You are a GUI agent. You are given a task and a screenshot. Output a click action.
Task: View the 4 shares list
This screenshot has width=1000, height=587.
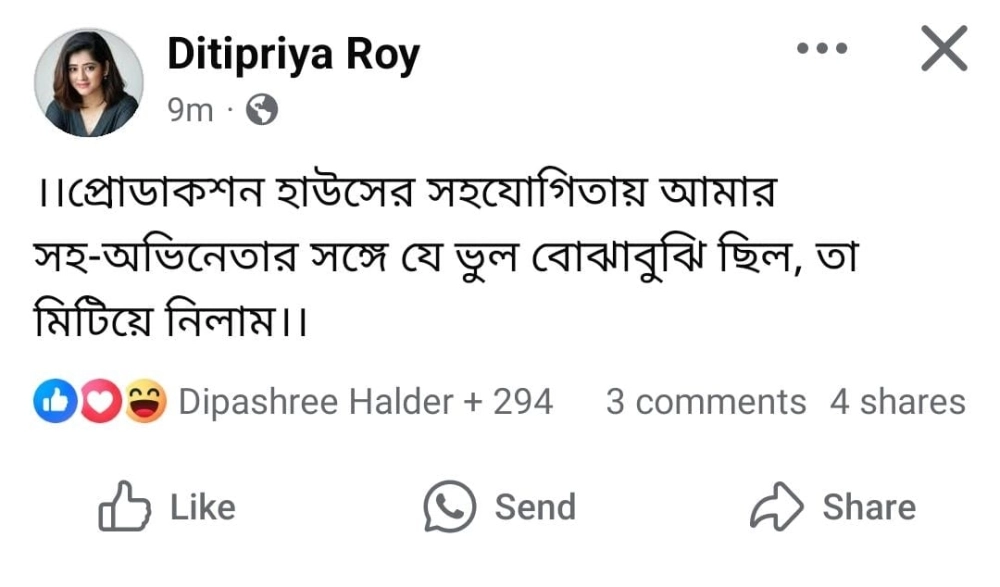click(x=897, y=402)
